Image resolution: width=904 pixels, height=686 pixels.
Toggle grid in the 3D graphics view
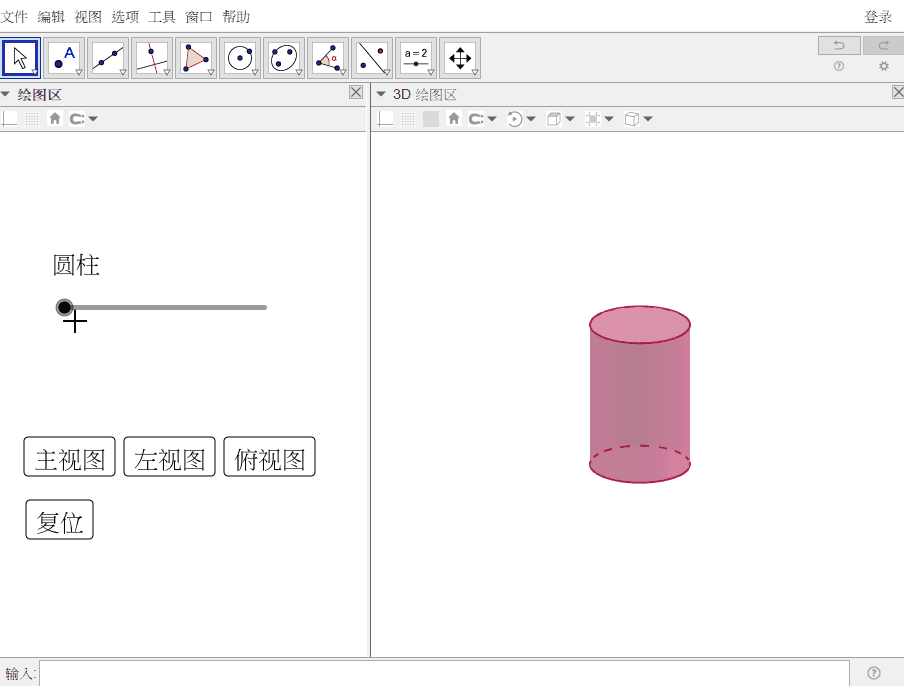point(408,119)
